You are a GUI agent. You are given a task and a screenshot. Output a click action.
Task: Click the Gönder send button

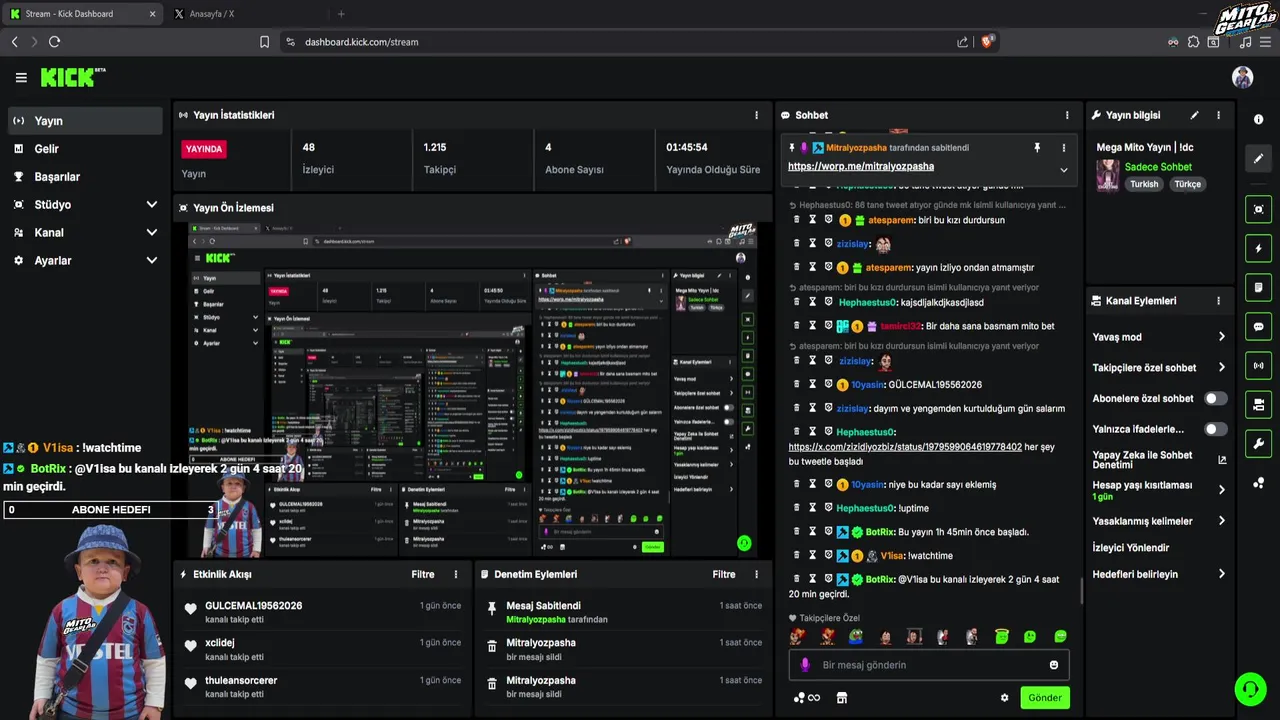pos(1045,698)
